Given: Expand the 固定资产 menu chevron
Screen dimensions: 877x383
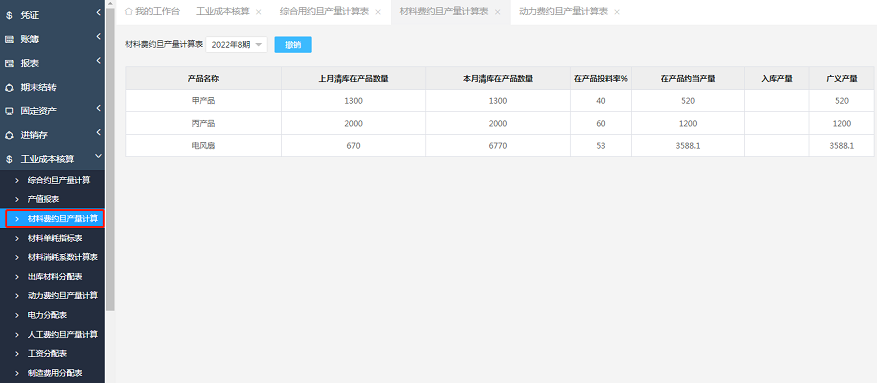Looking at the screenshot, I should 98,108.
